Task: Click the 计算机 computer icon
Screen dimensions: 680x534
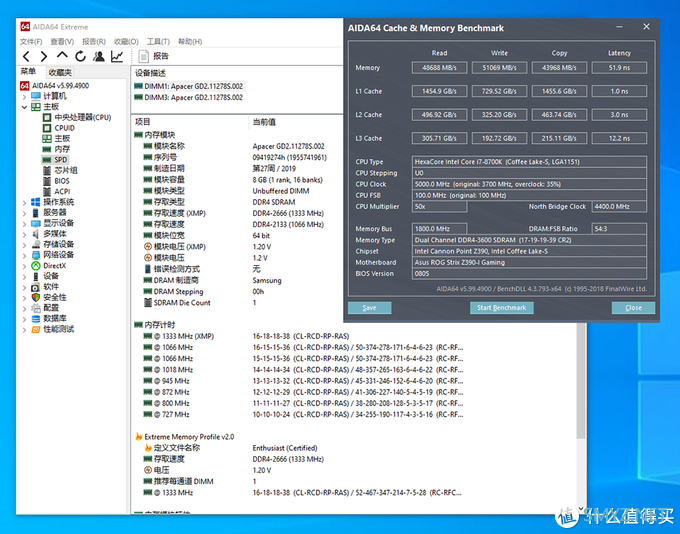Action: (x=36, y=96)
